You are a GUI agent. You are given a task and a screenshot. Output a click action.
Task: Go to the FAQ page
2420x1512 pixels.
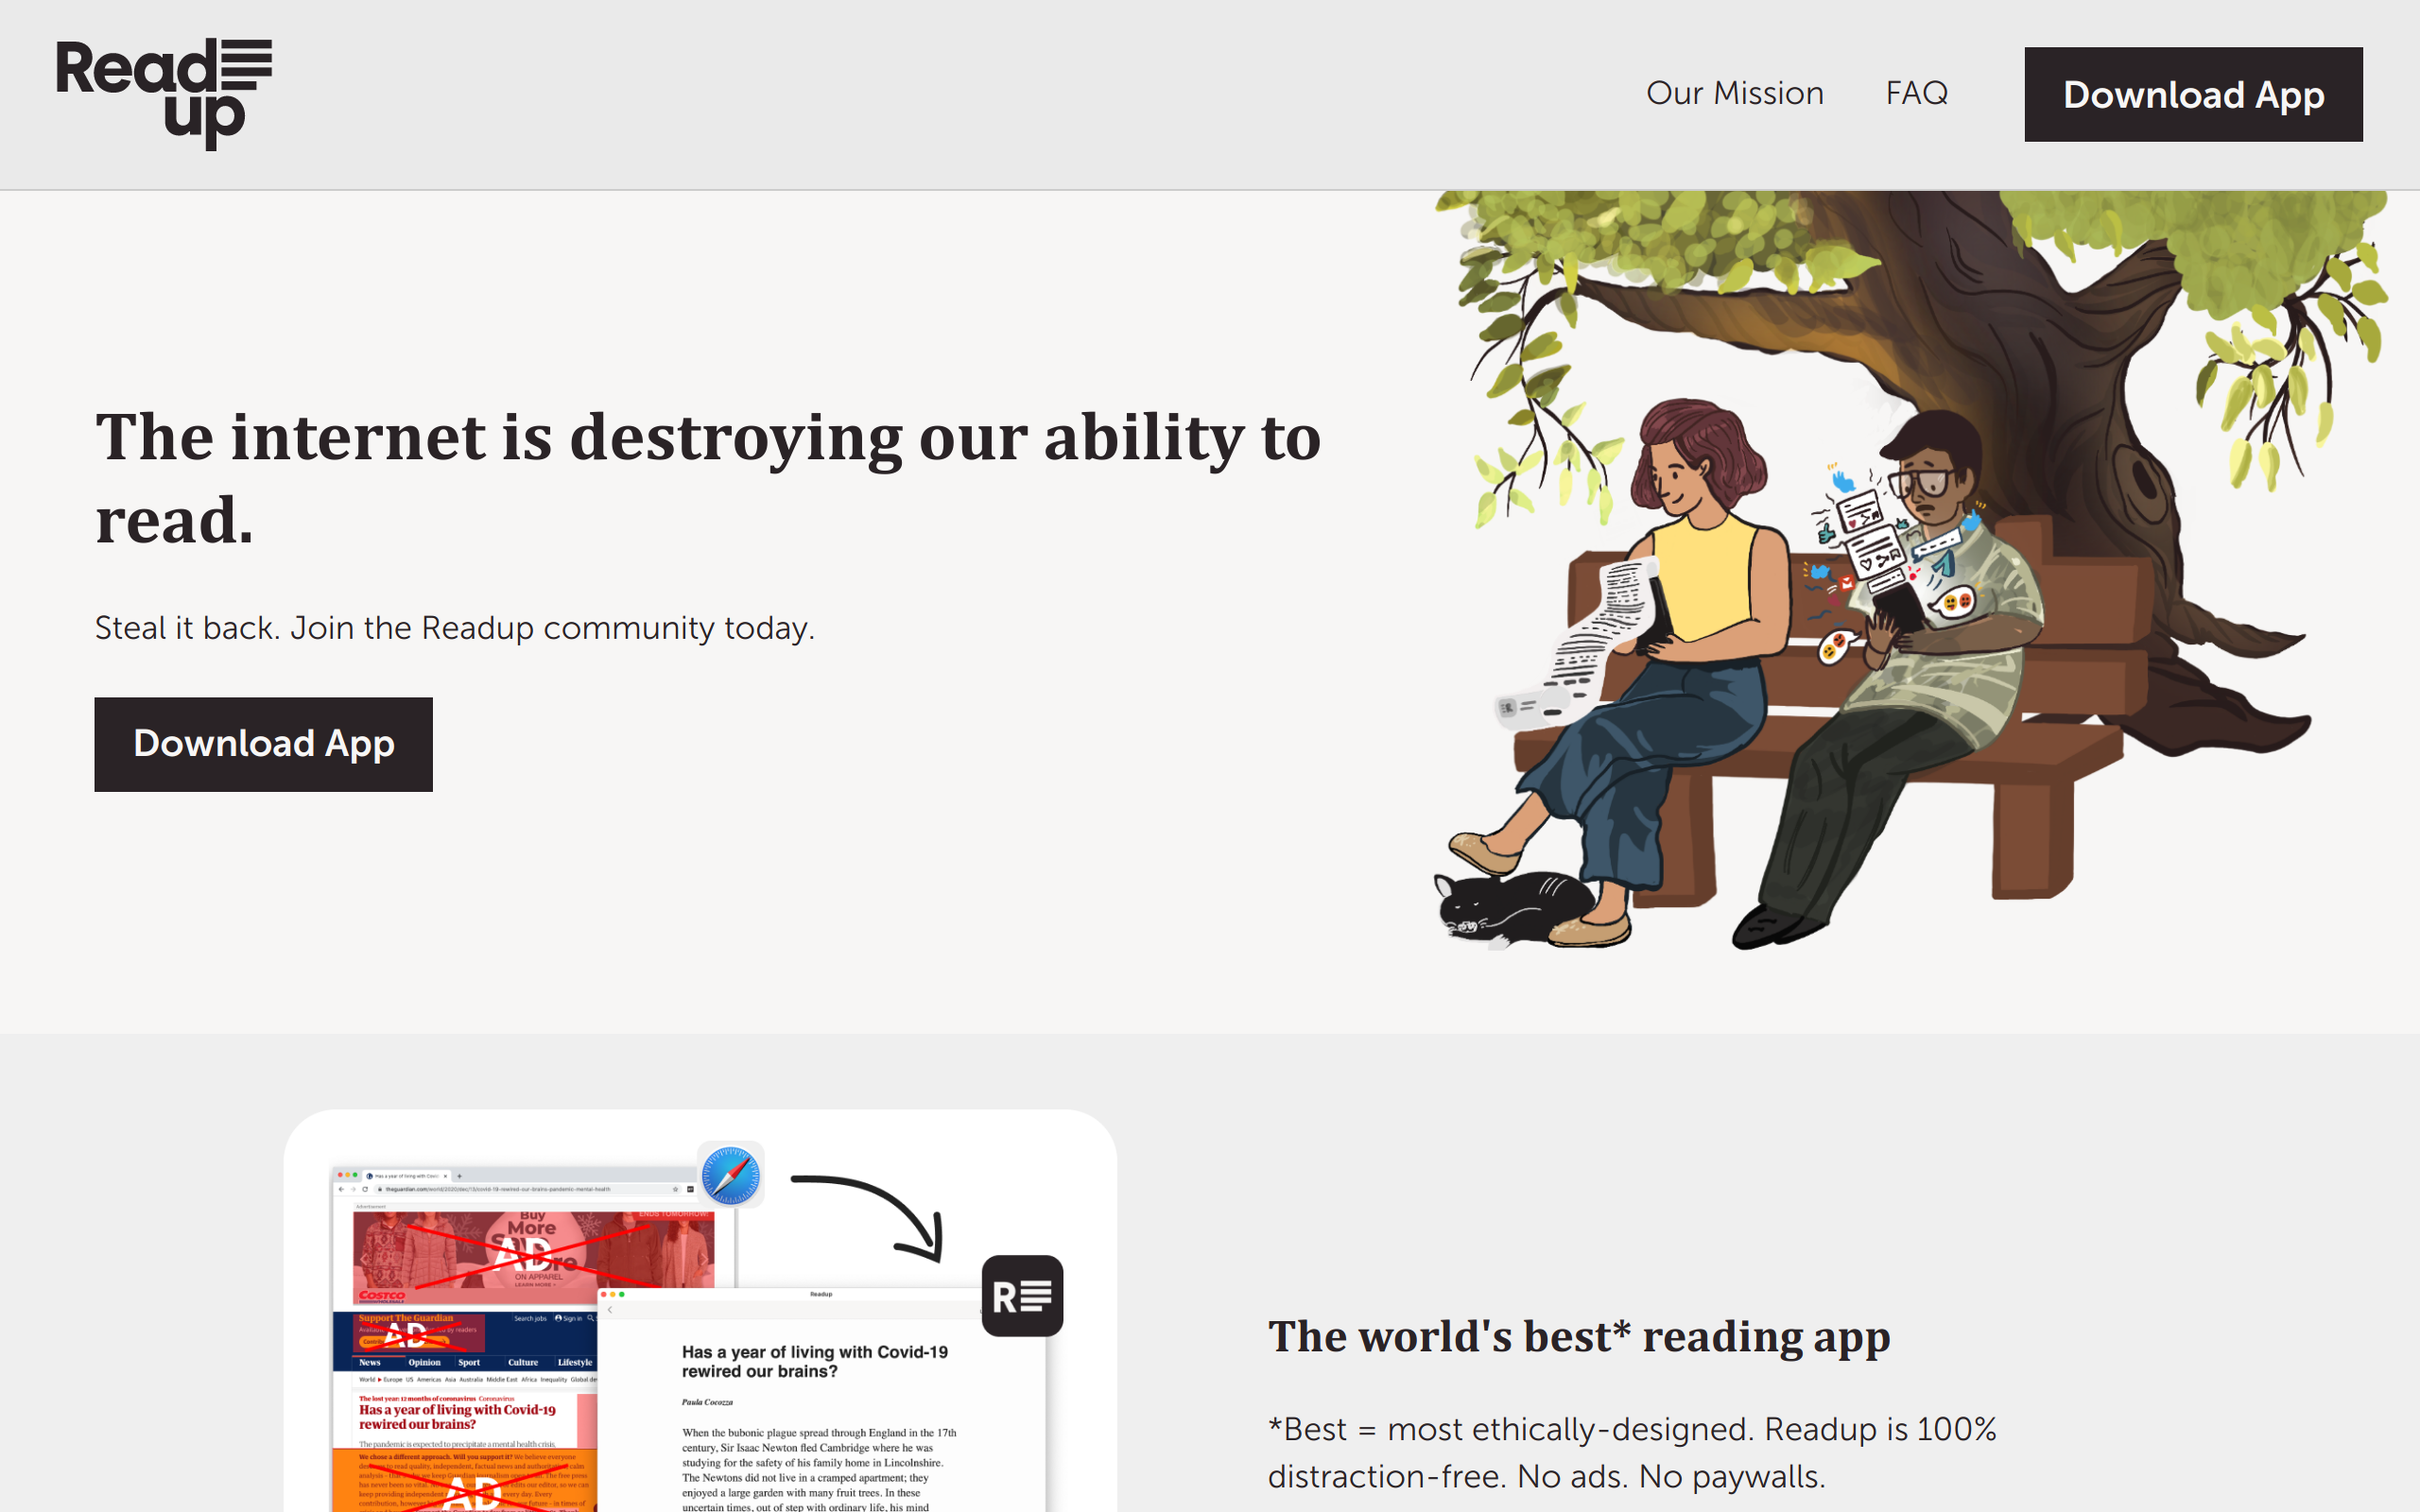click(x=1916, y=93)
